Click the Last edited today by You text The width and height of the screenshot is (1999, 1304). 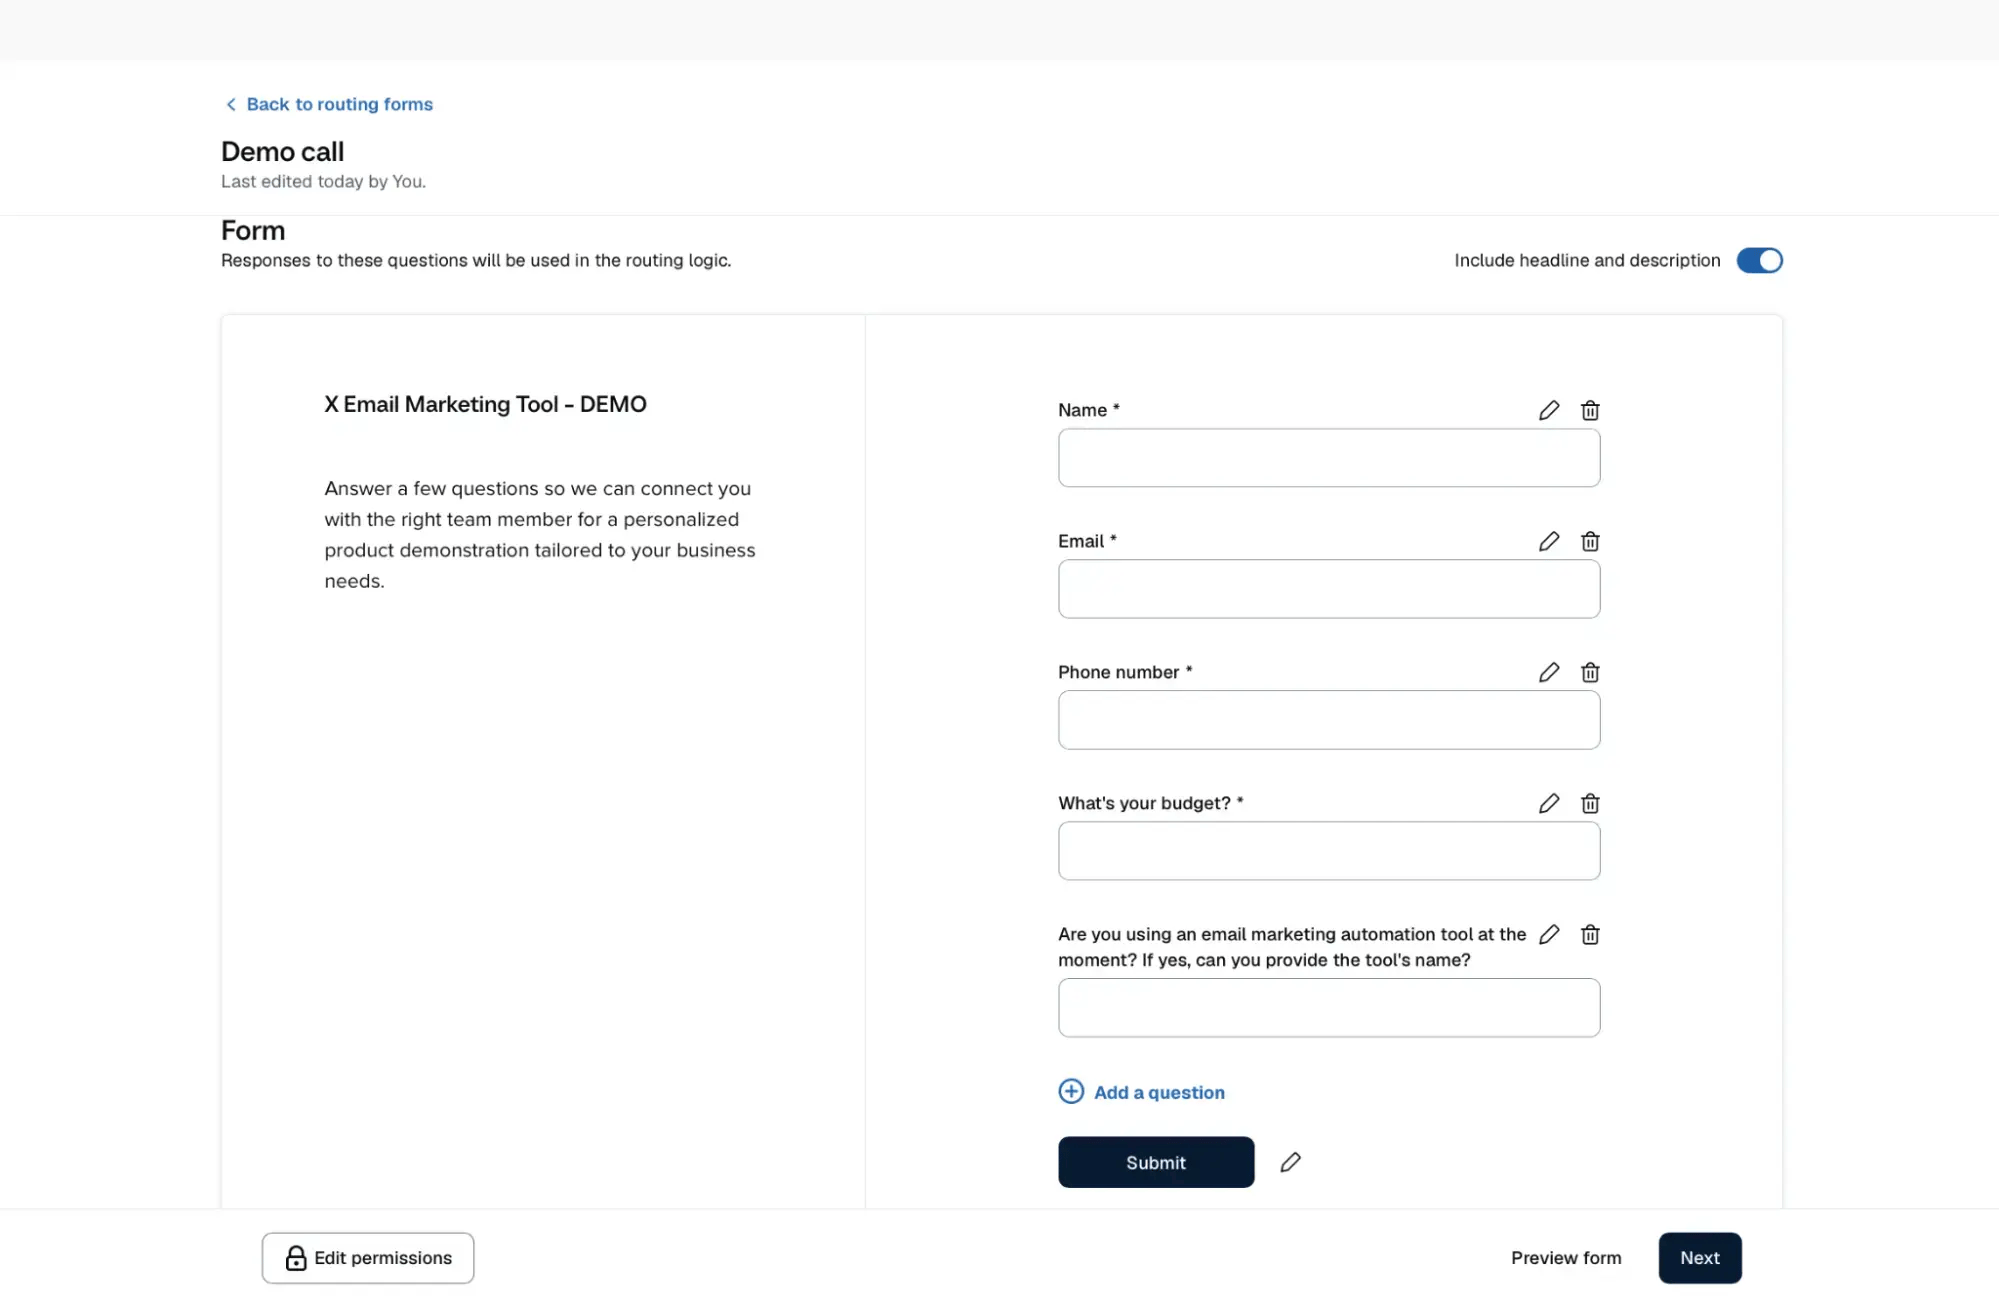323,181
